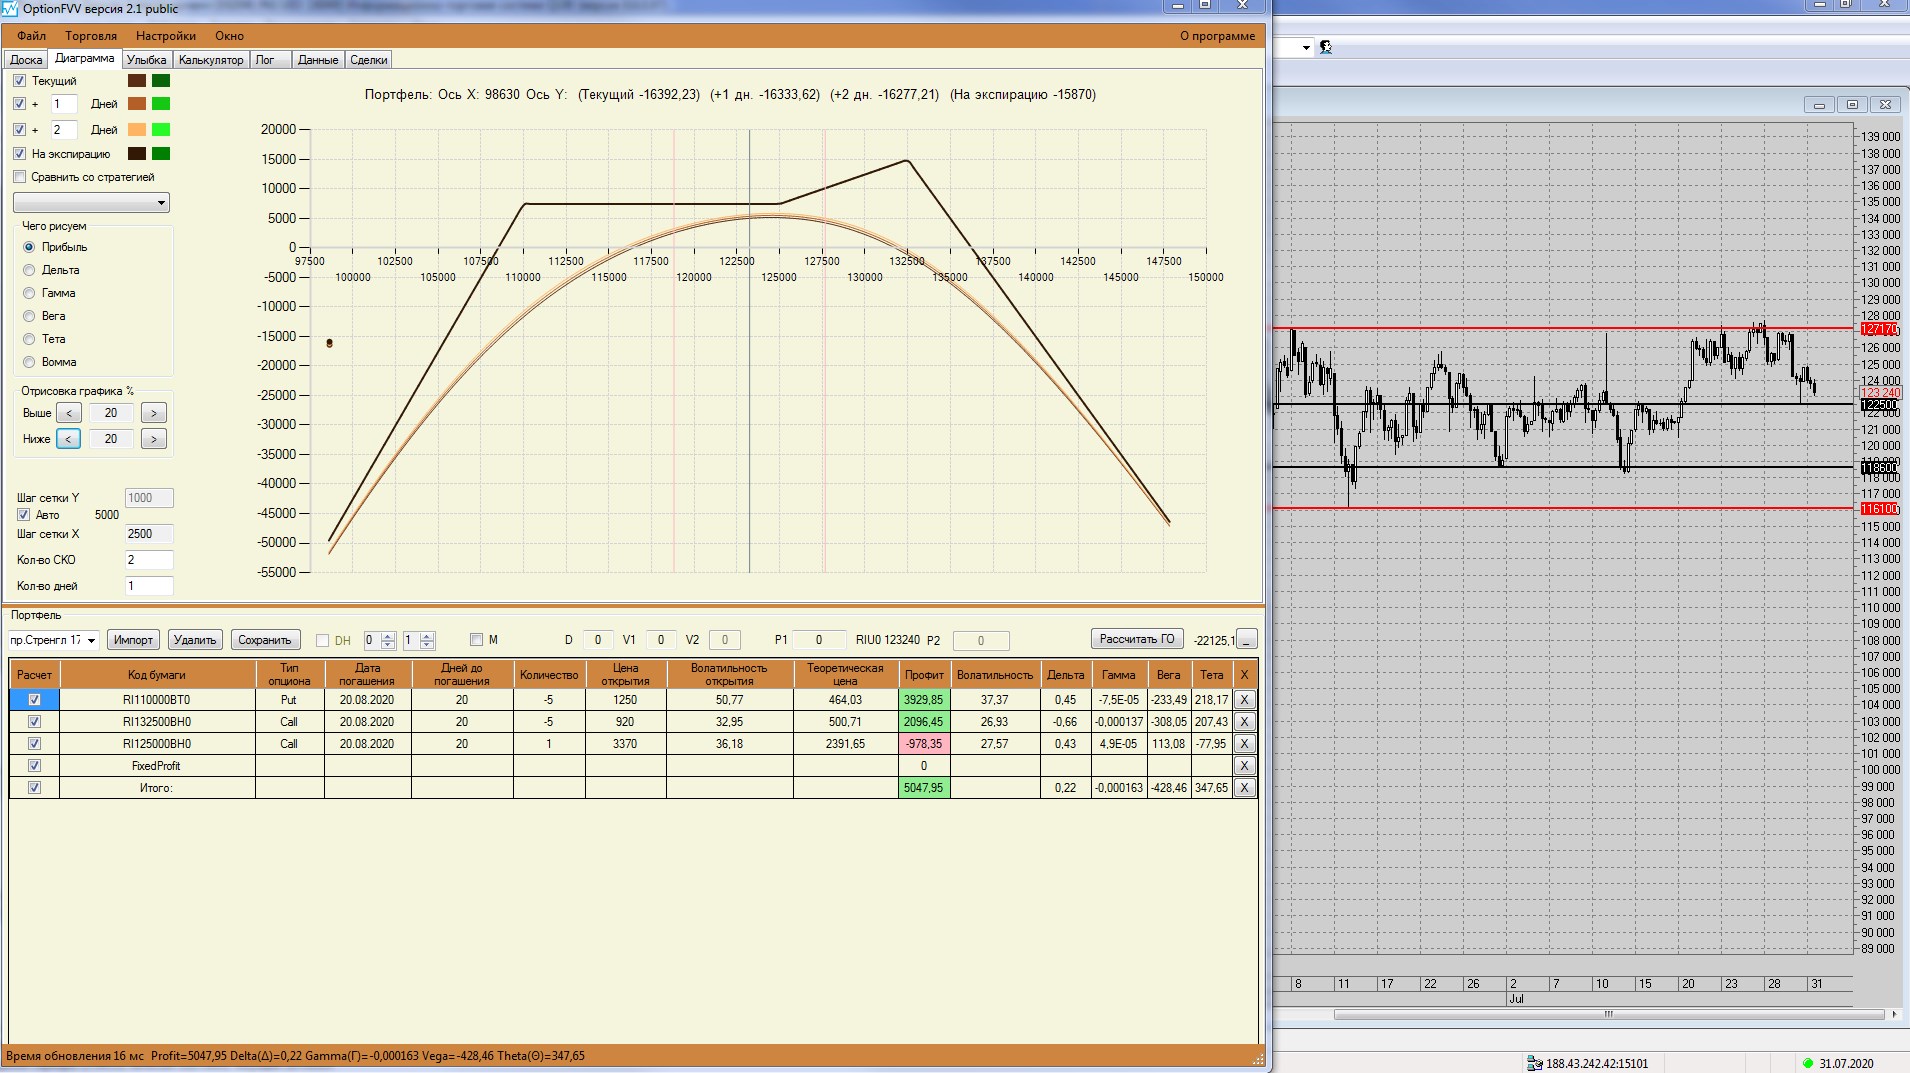Delete the RI132500BH0 row with X
Viewport: 1910px width, 1073px height.
(1244, 722)
